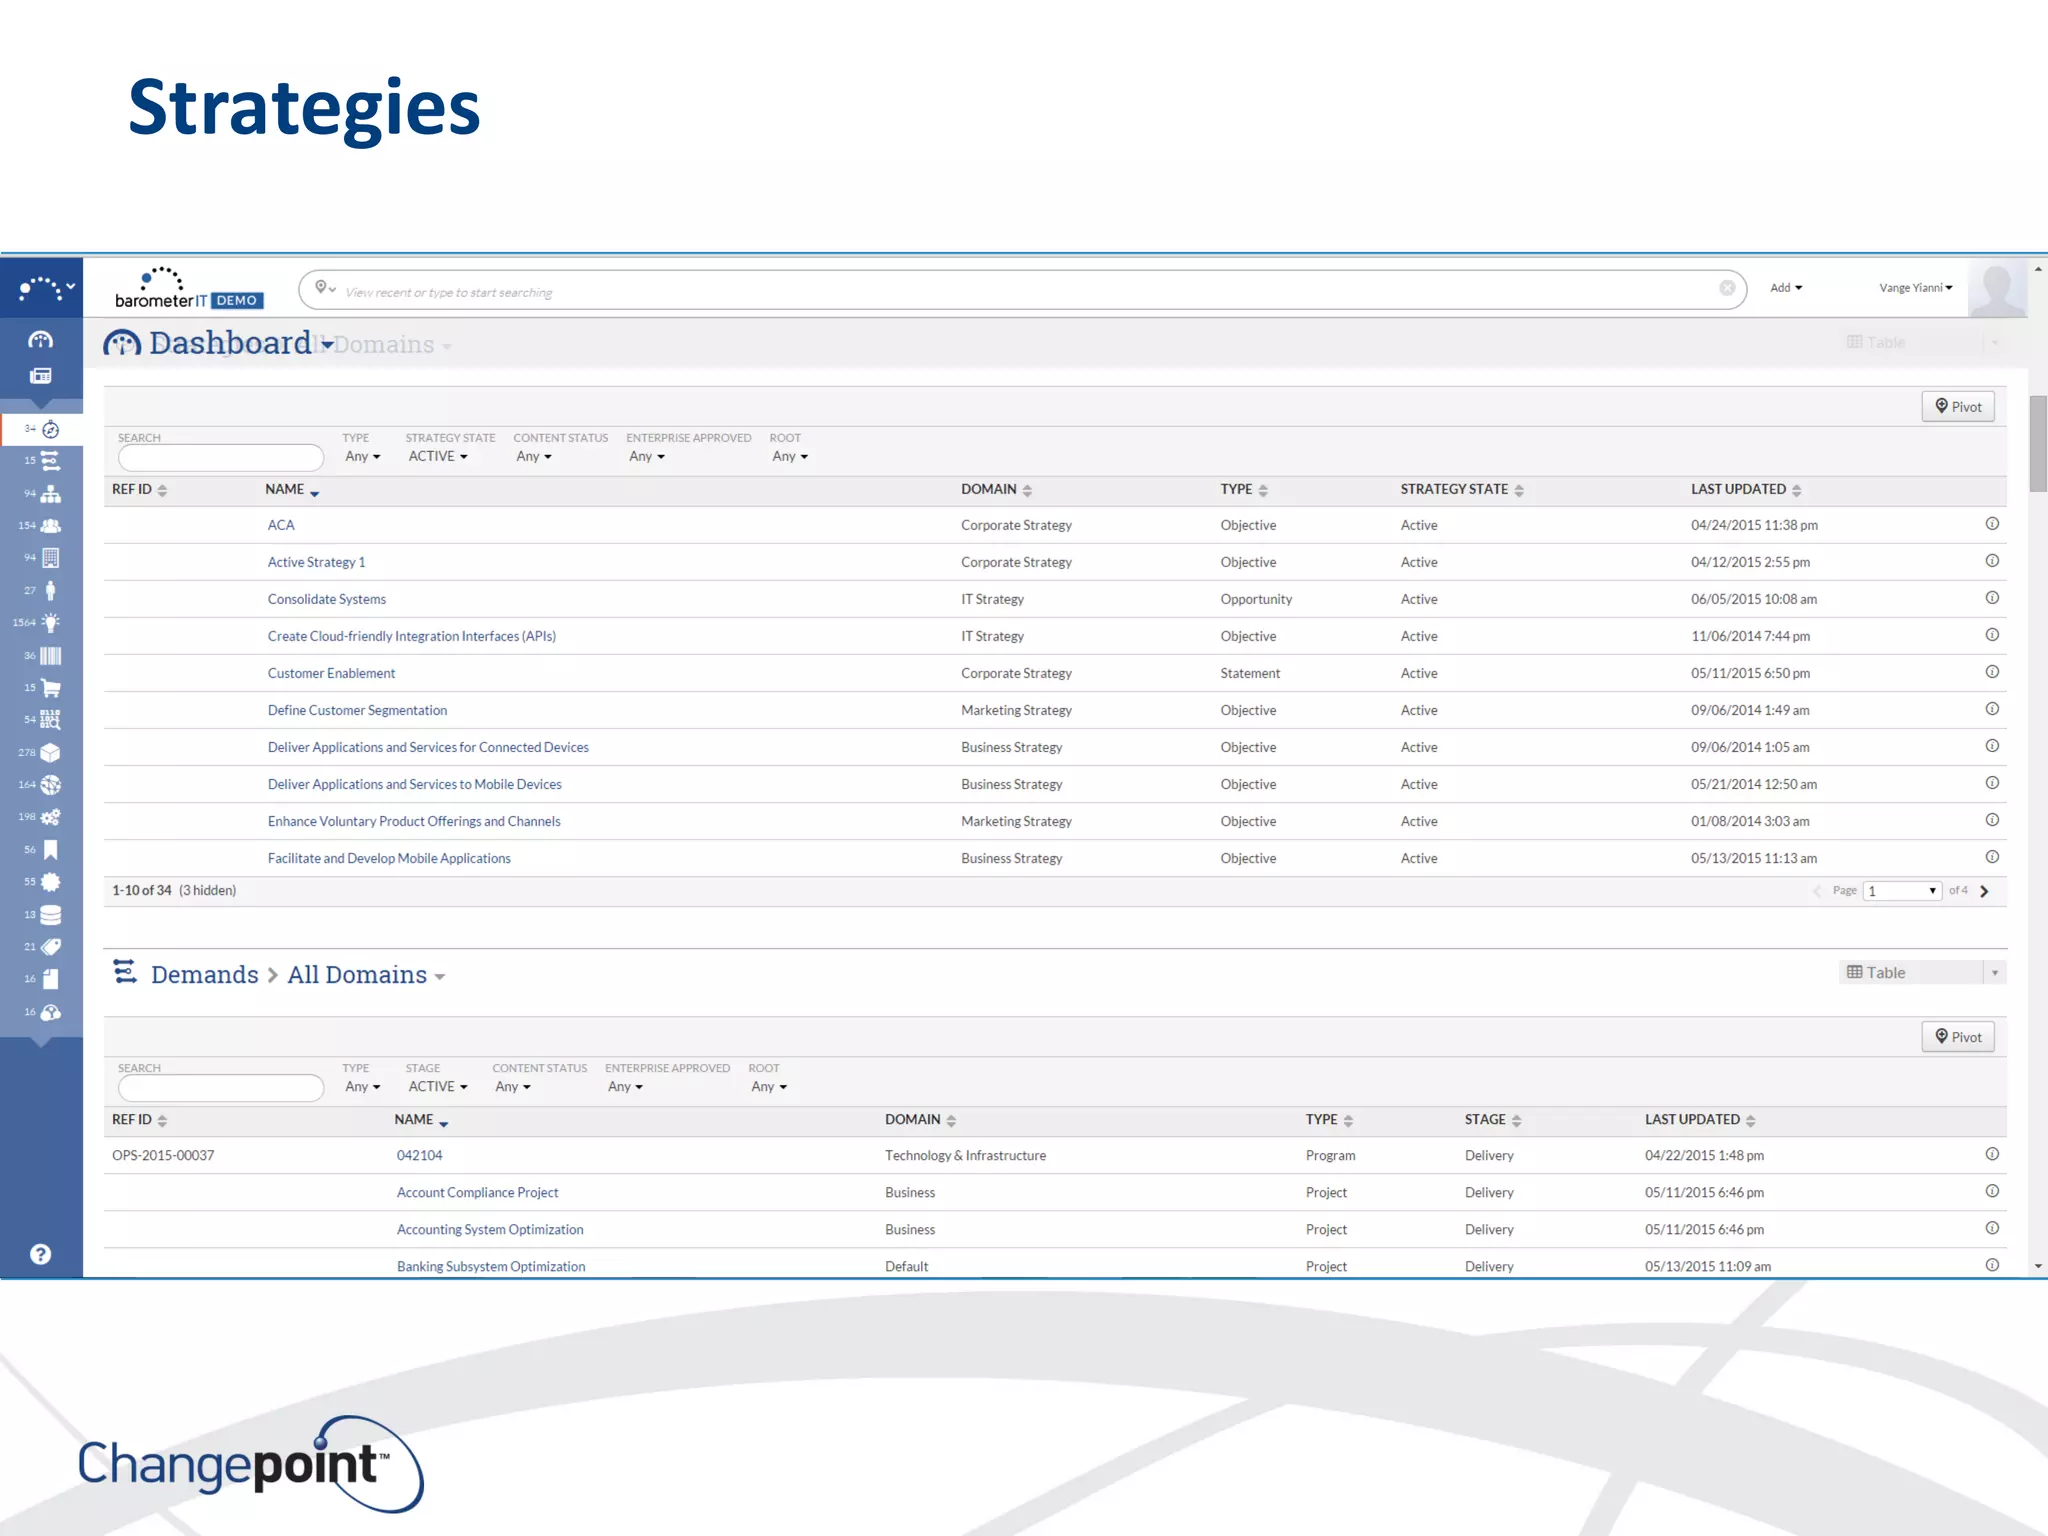Open the Add dropdown menu
The height and width of the screenshot is (1536, 2048).
[1785, 288]
